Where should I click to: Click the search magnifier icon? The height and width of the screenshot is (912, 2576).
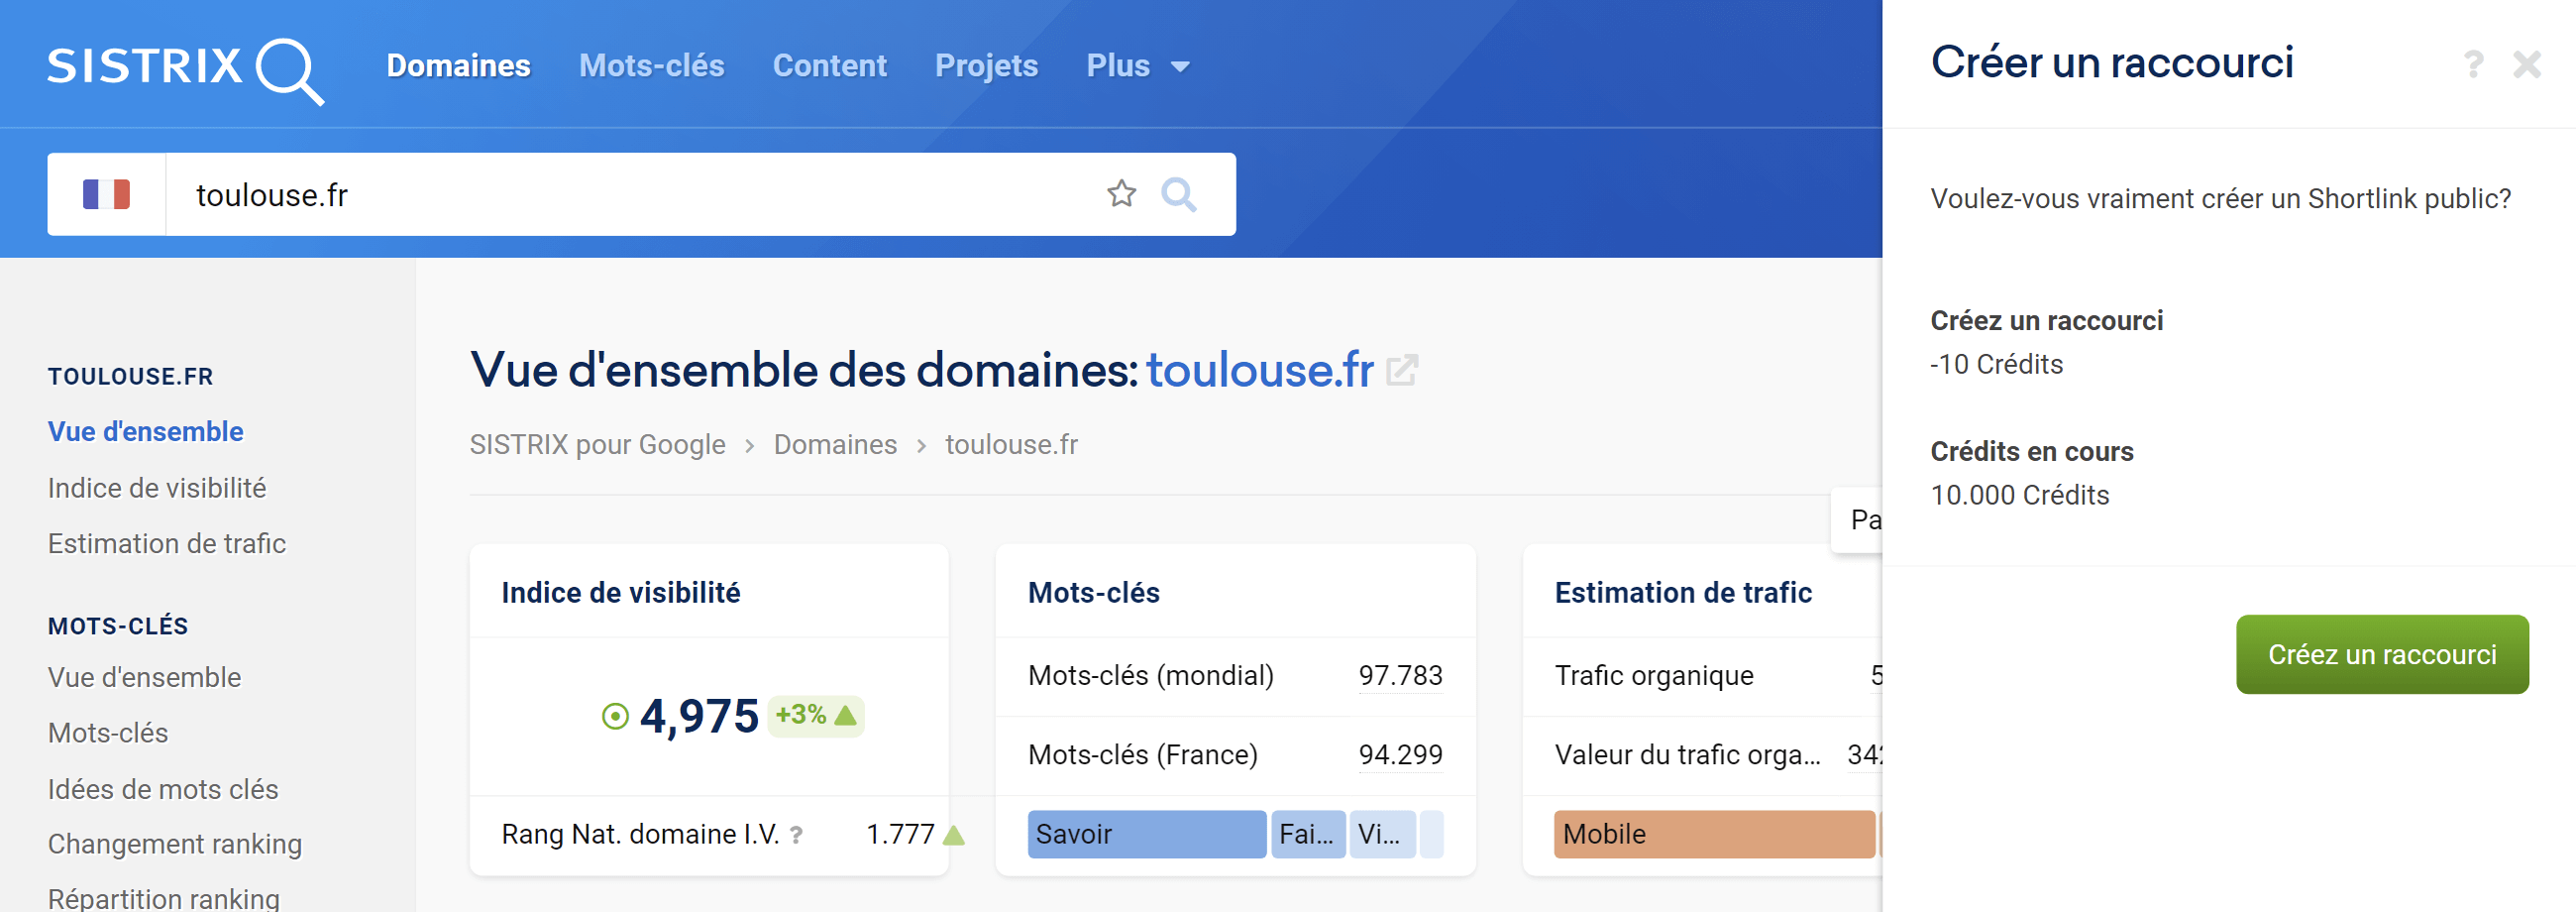point(1179,194)
